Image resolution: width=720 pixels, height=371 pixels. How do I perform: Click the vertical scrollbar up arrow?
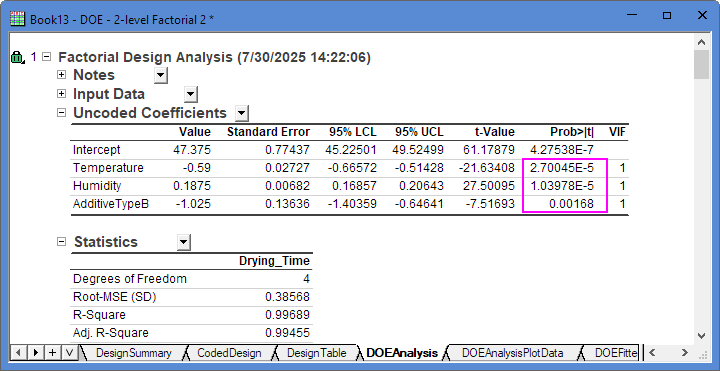click(x=701, y=42)
